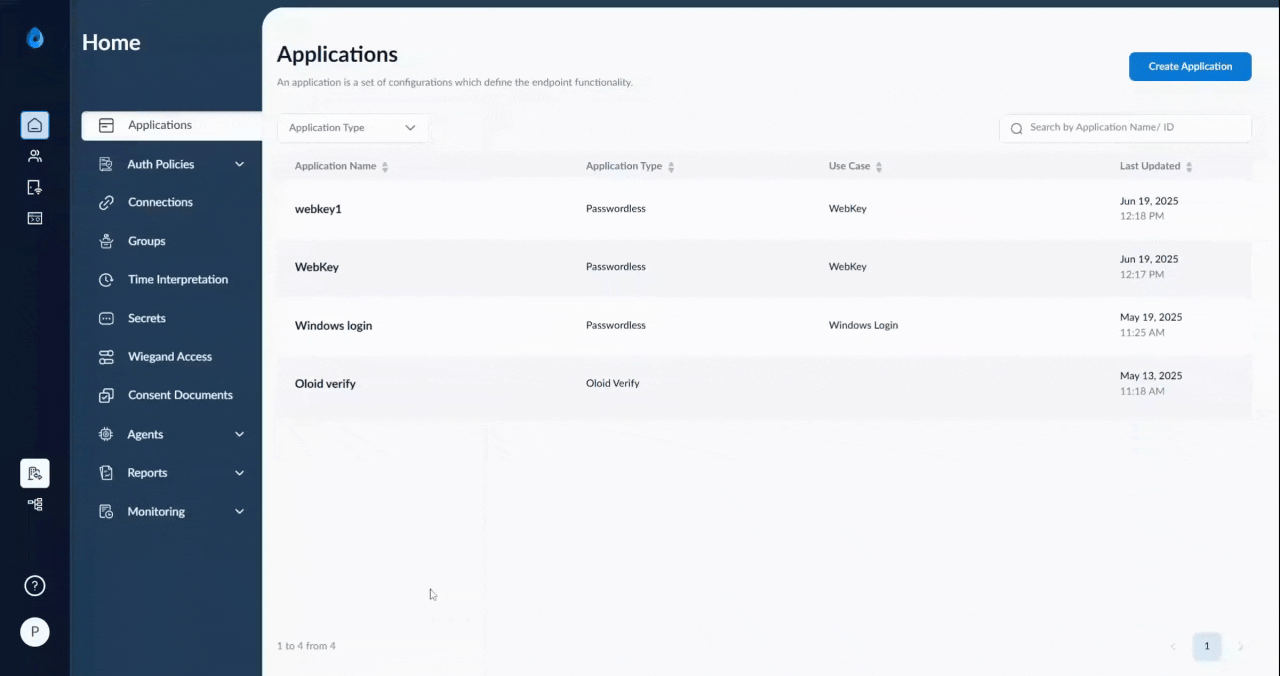
Task: Click the Secrets icon
Action: click(106, 318)
